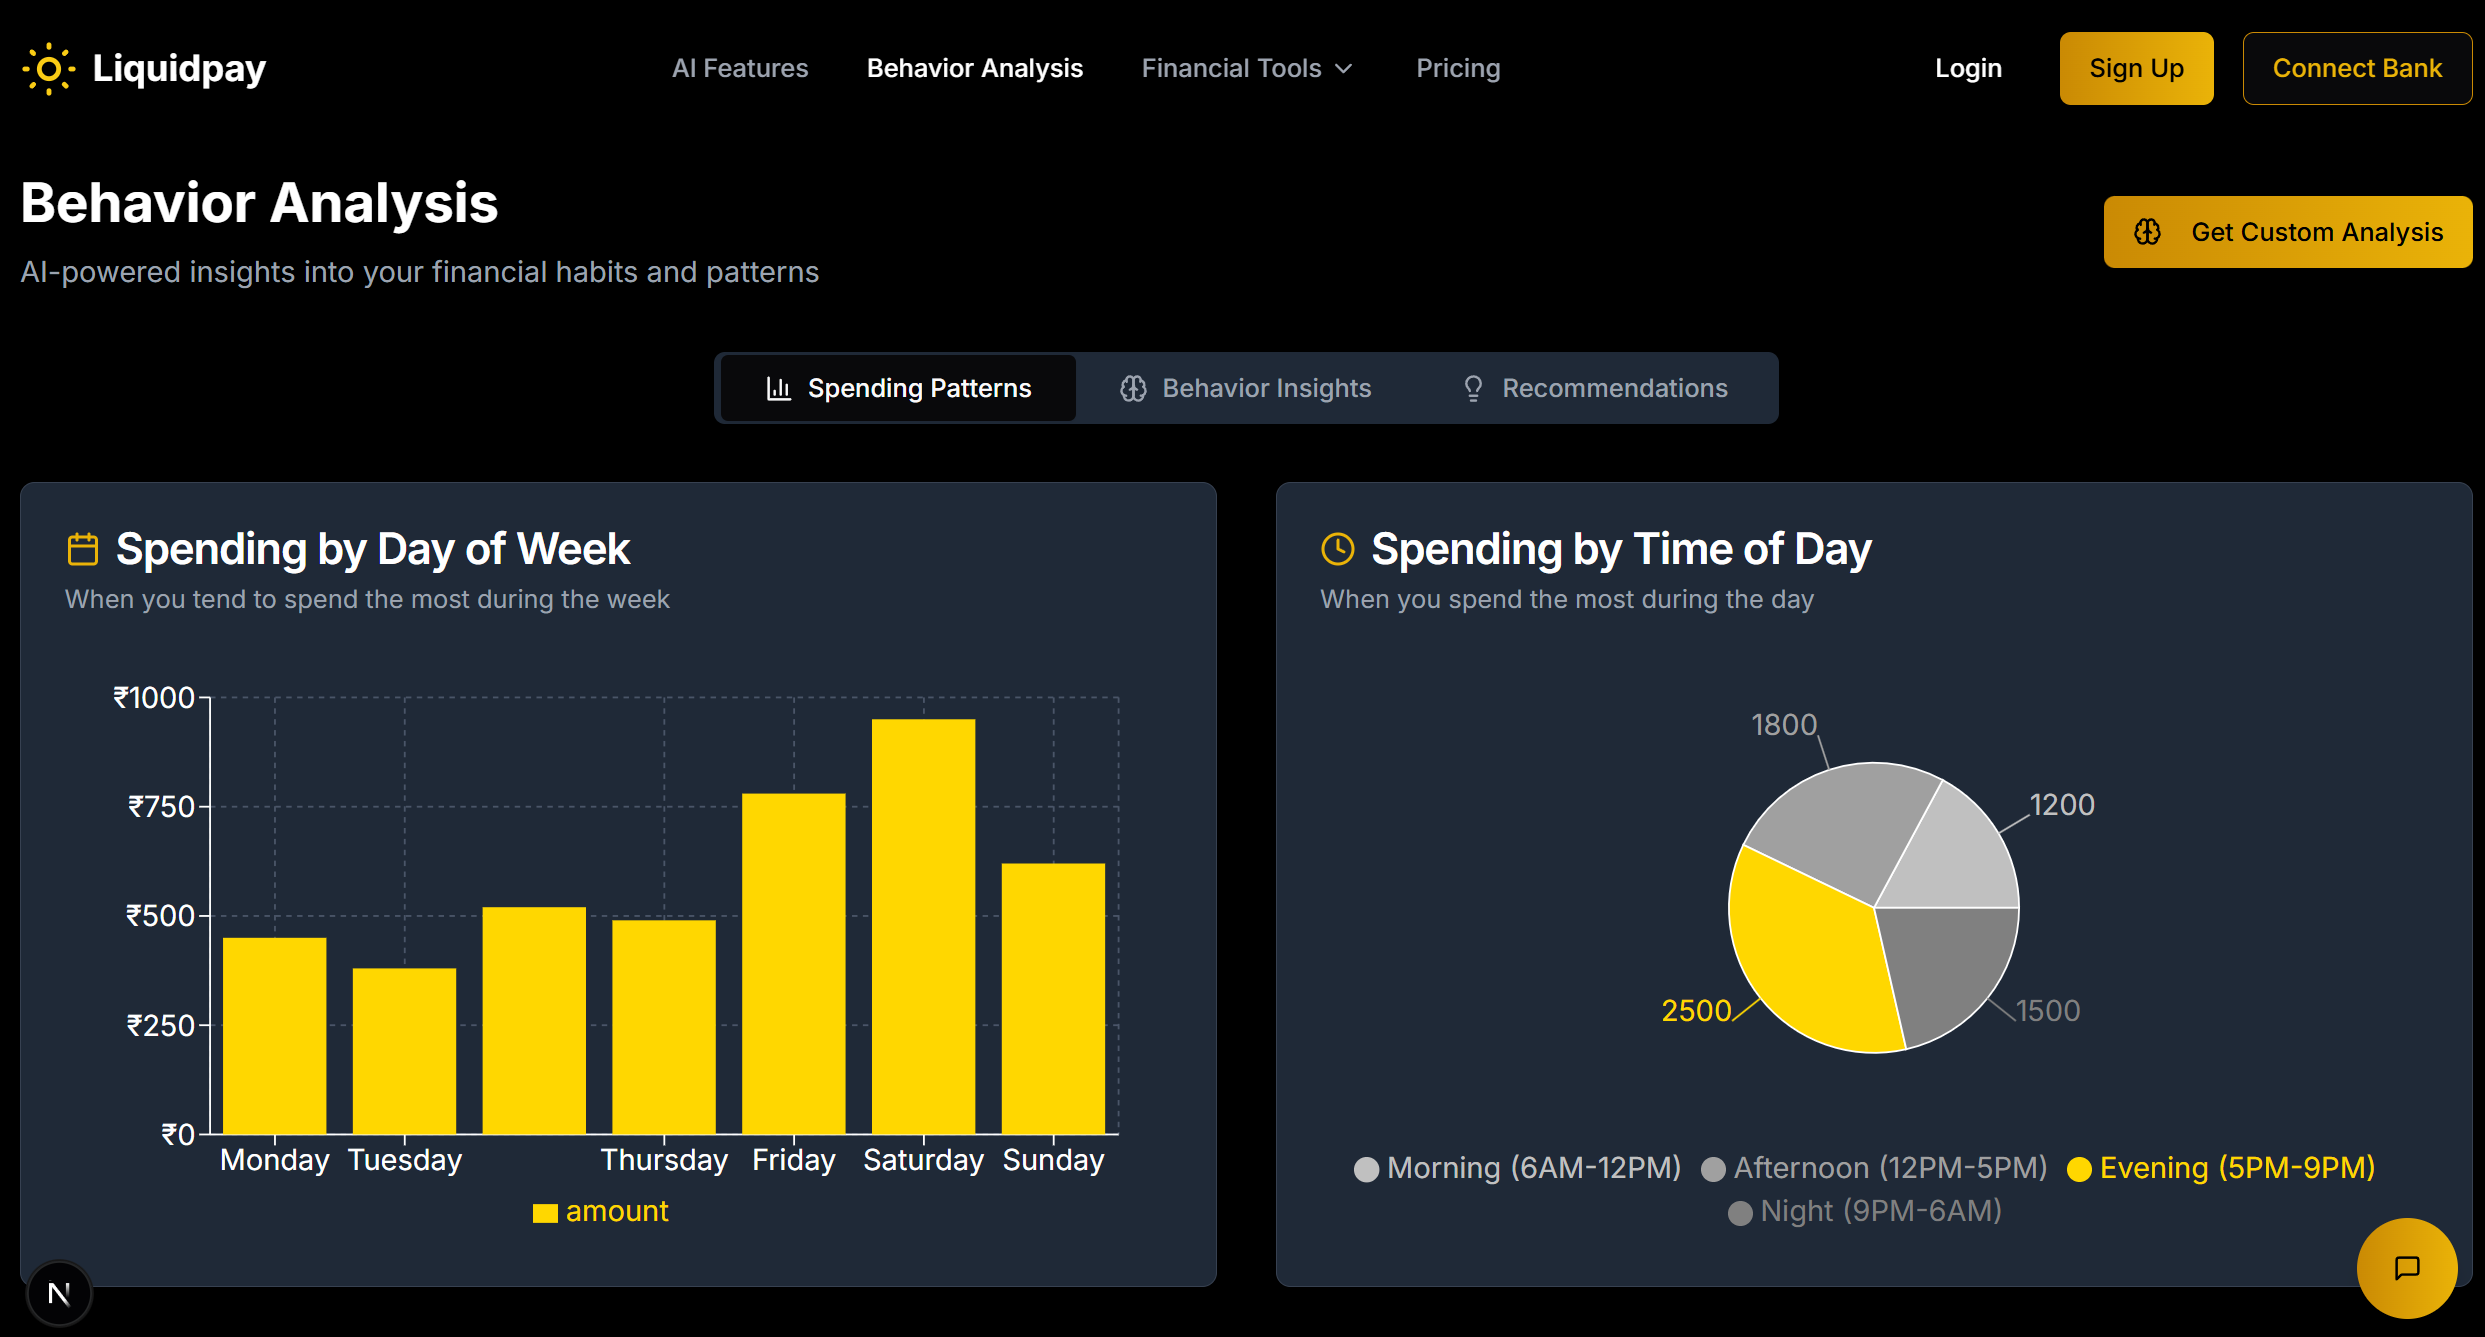Toggle the Morning (6AM-12PM) legend entry
The image size is (2485, 1337).
coord(1517,1168)
